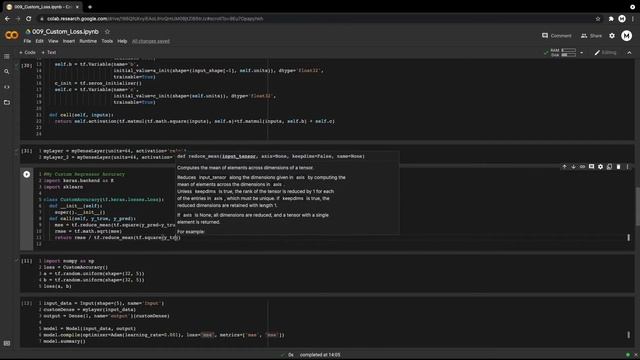
Task: Add a comment to the selected cell
Action: [591, 167]
